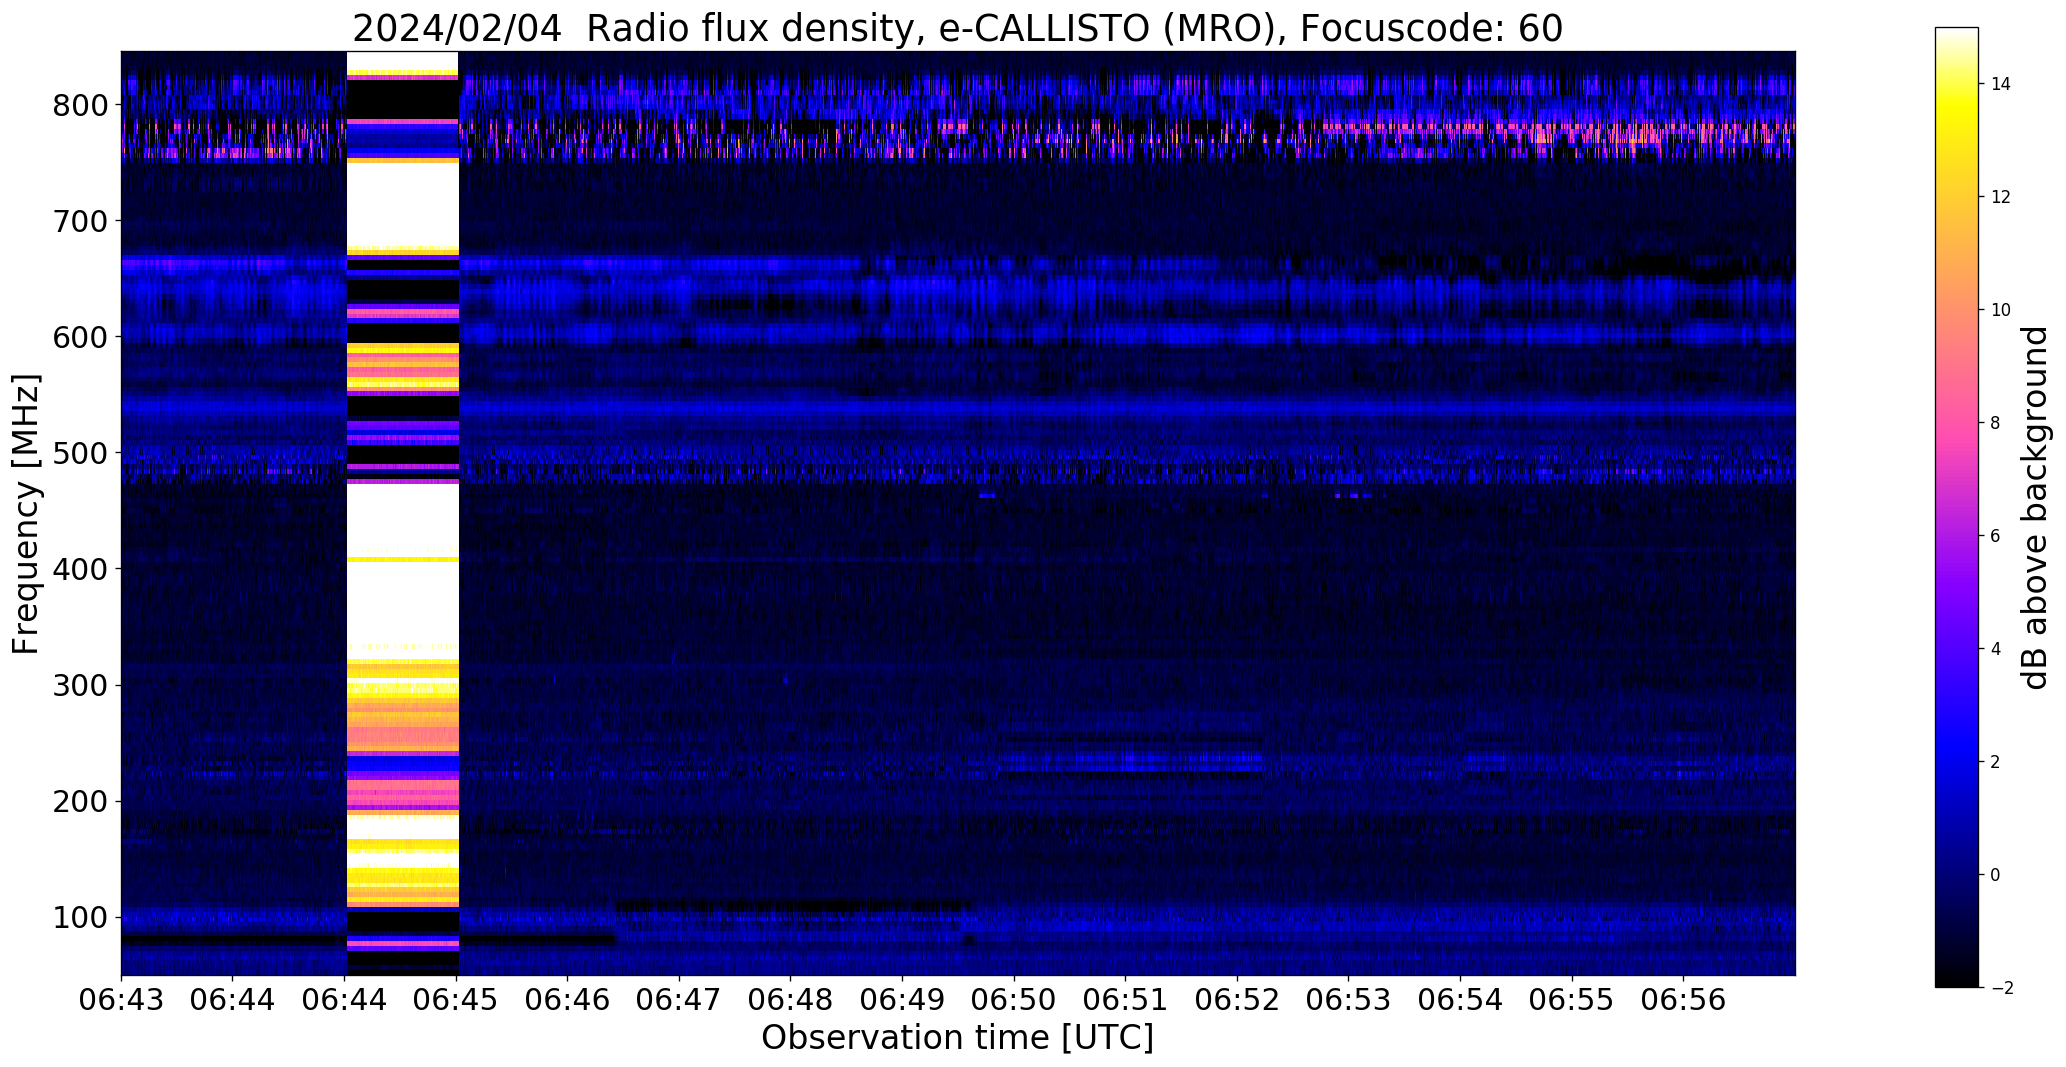Click the plot title mentioning e-CALLISTO (MRO)

[957, 29]
